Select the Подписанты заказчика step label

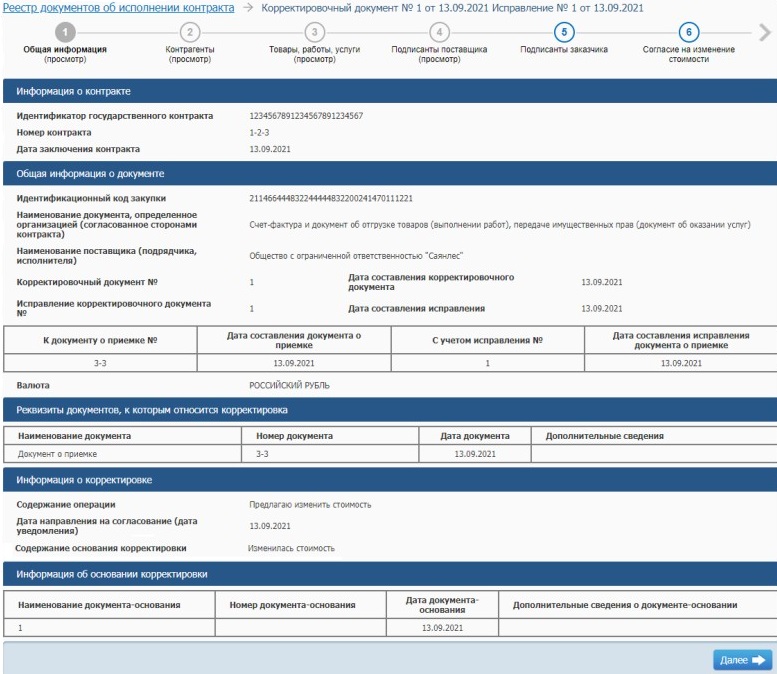[564, 50]
